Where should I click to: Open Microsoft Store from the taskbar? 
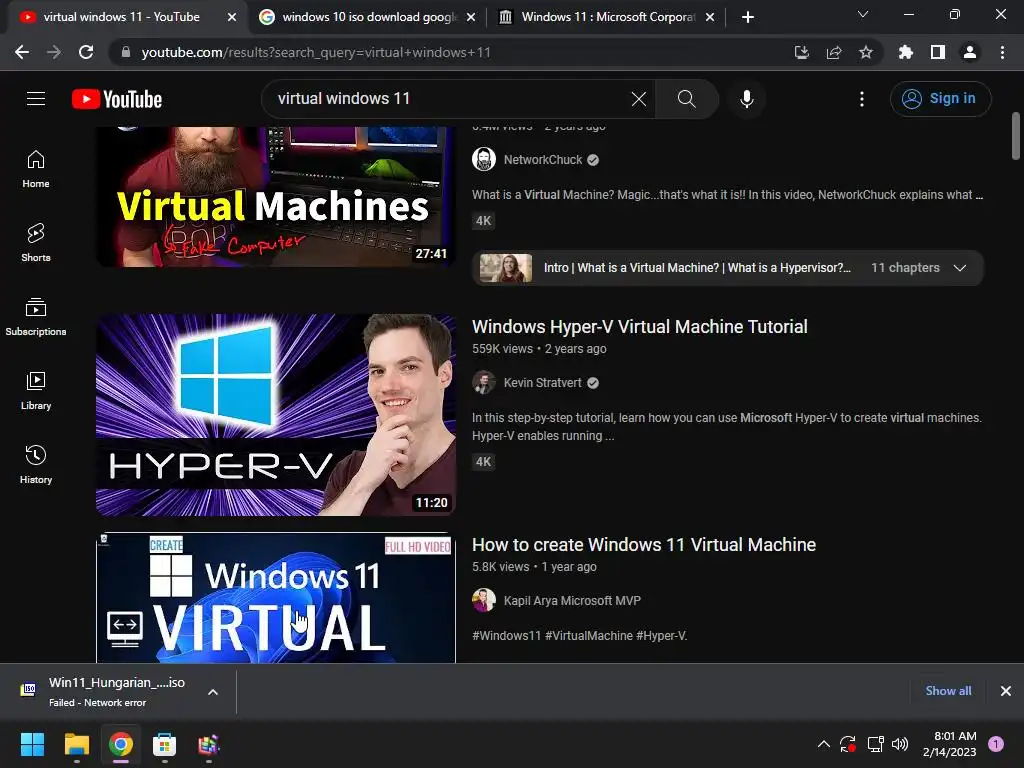pos(165,744)
